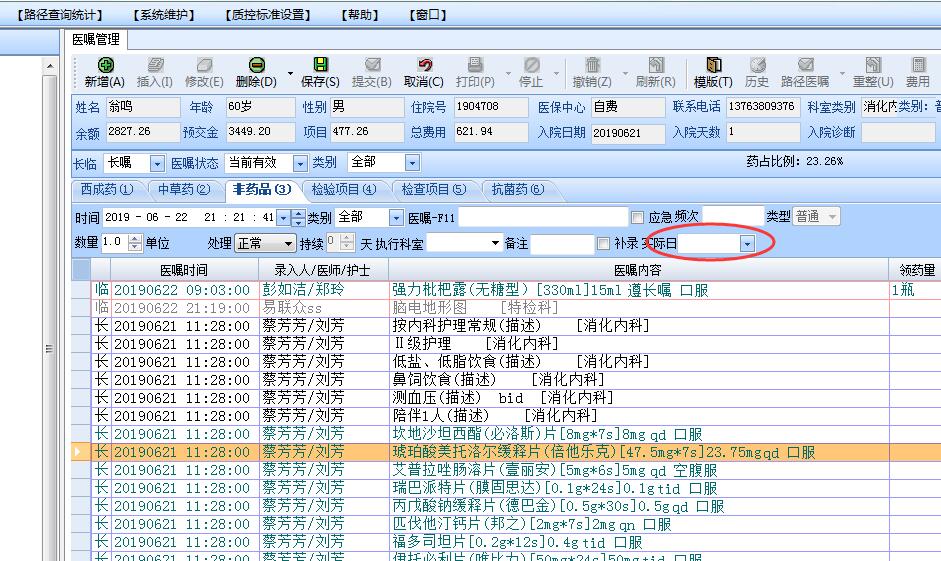
Task: Click the 撤销(Z) revoke icon
Action: pyautogui.click(x=592, y=65)
